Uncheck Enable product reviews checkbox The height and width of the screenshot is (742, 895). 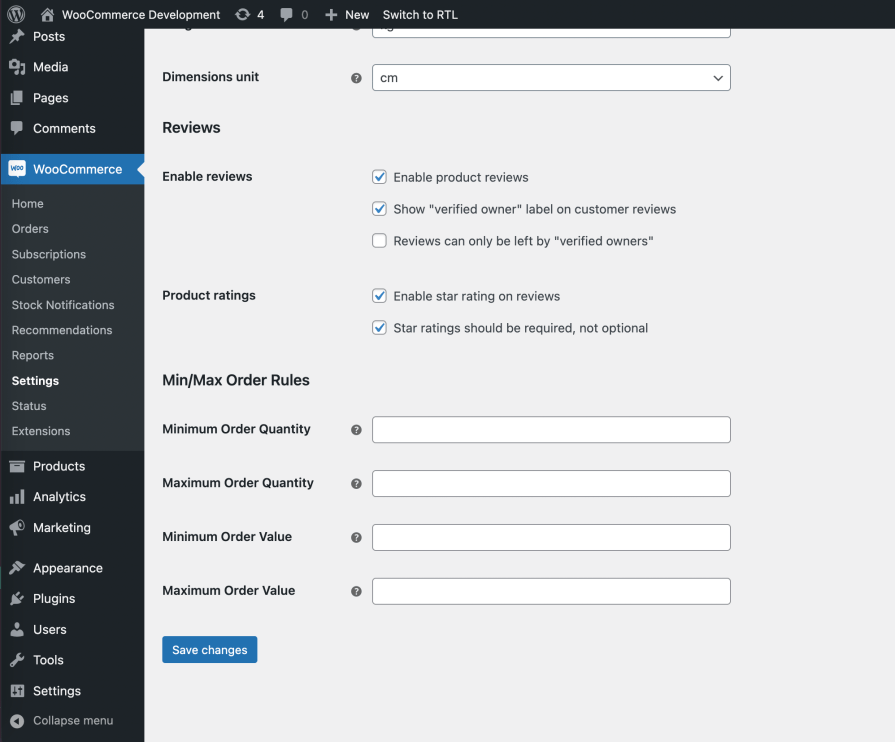379,177
